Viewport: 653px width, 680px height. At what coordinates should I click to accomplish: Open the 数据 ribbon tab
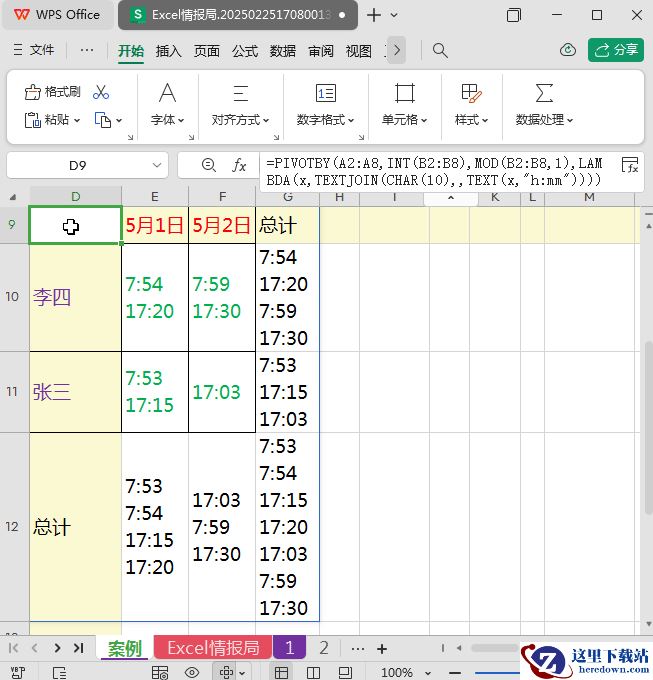(x=283, y=51)
